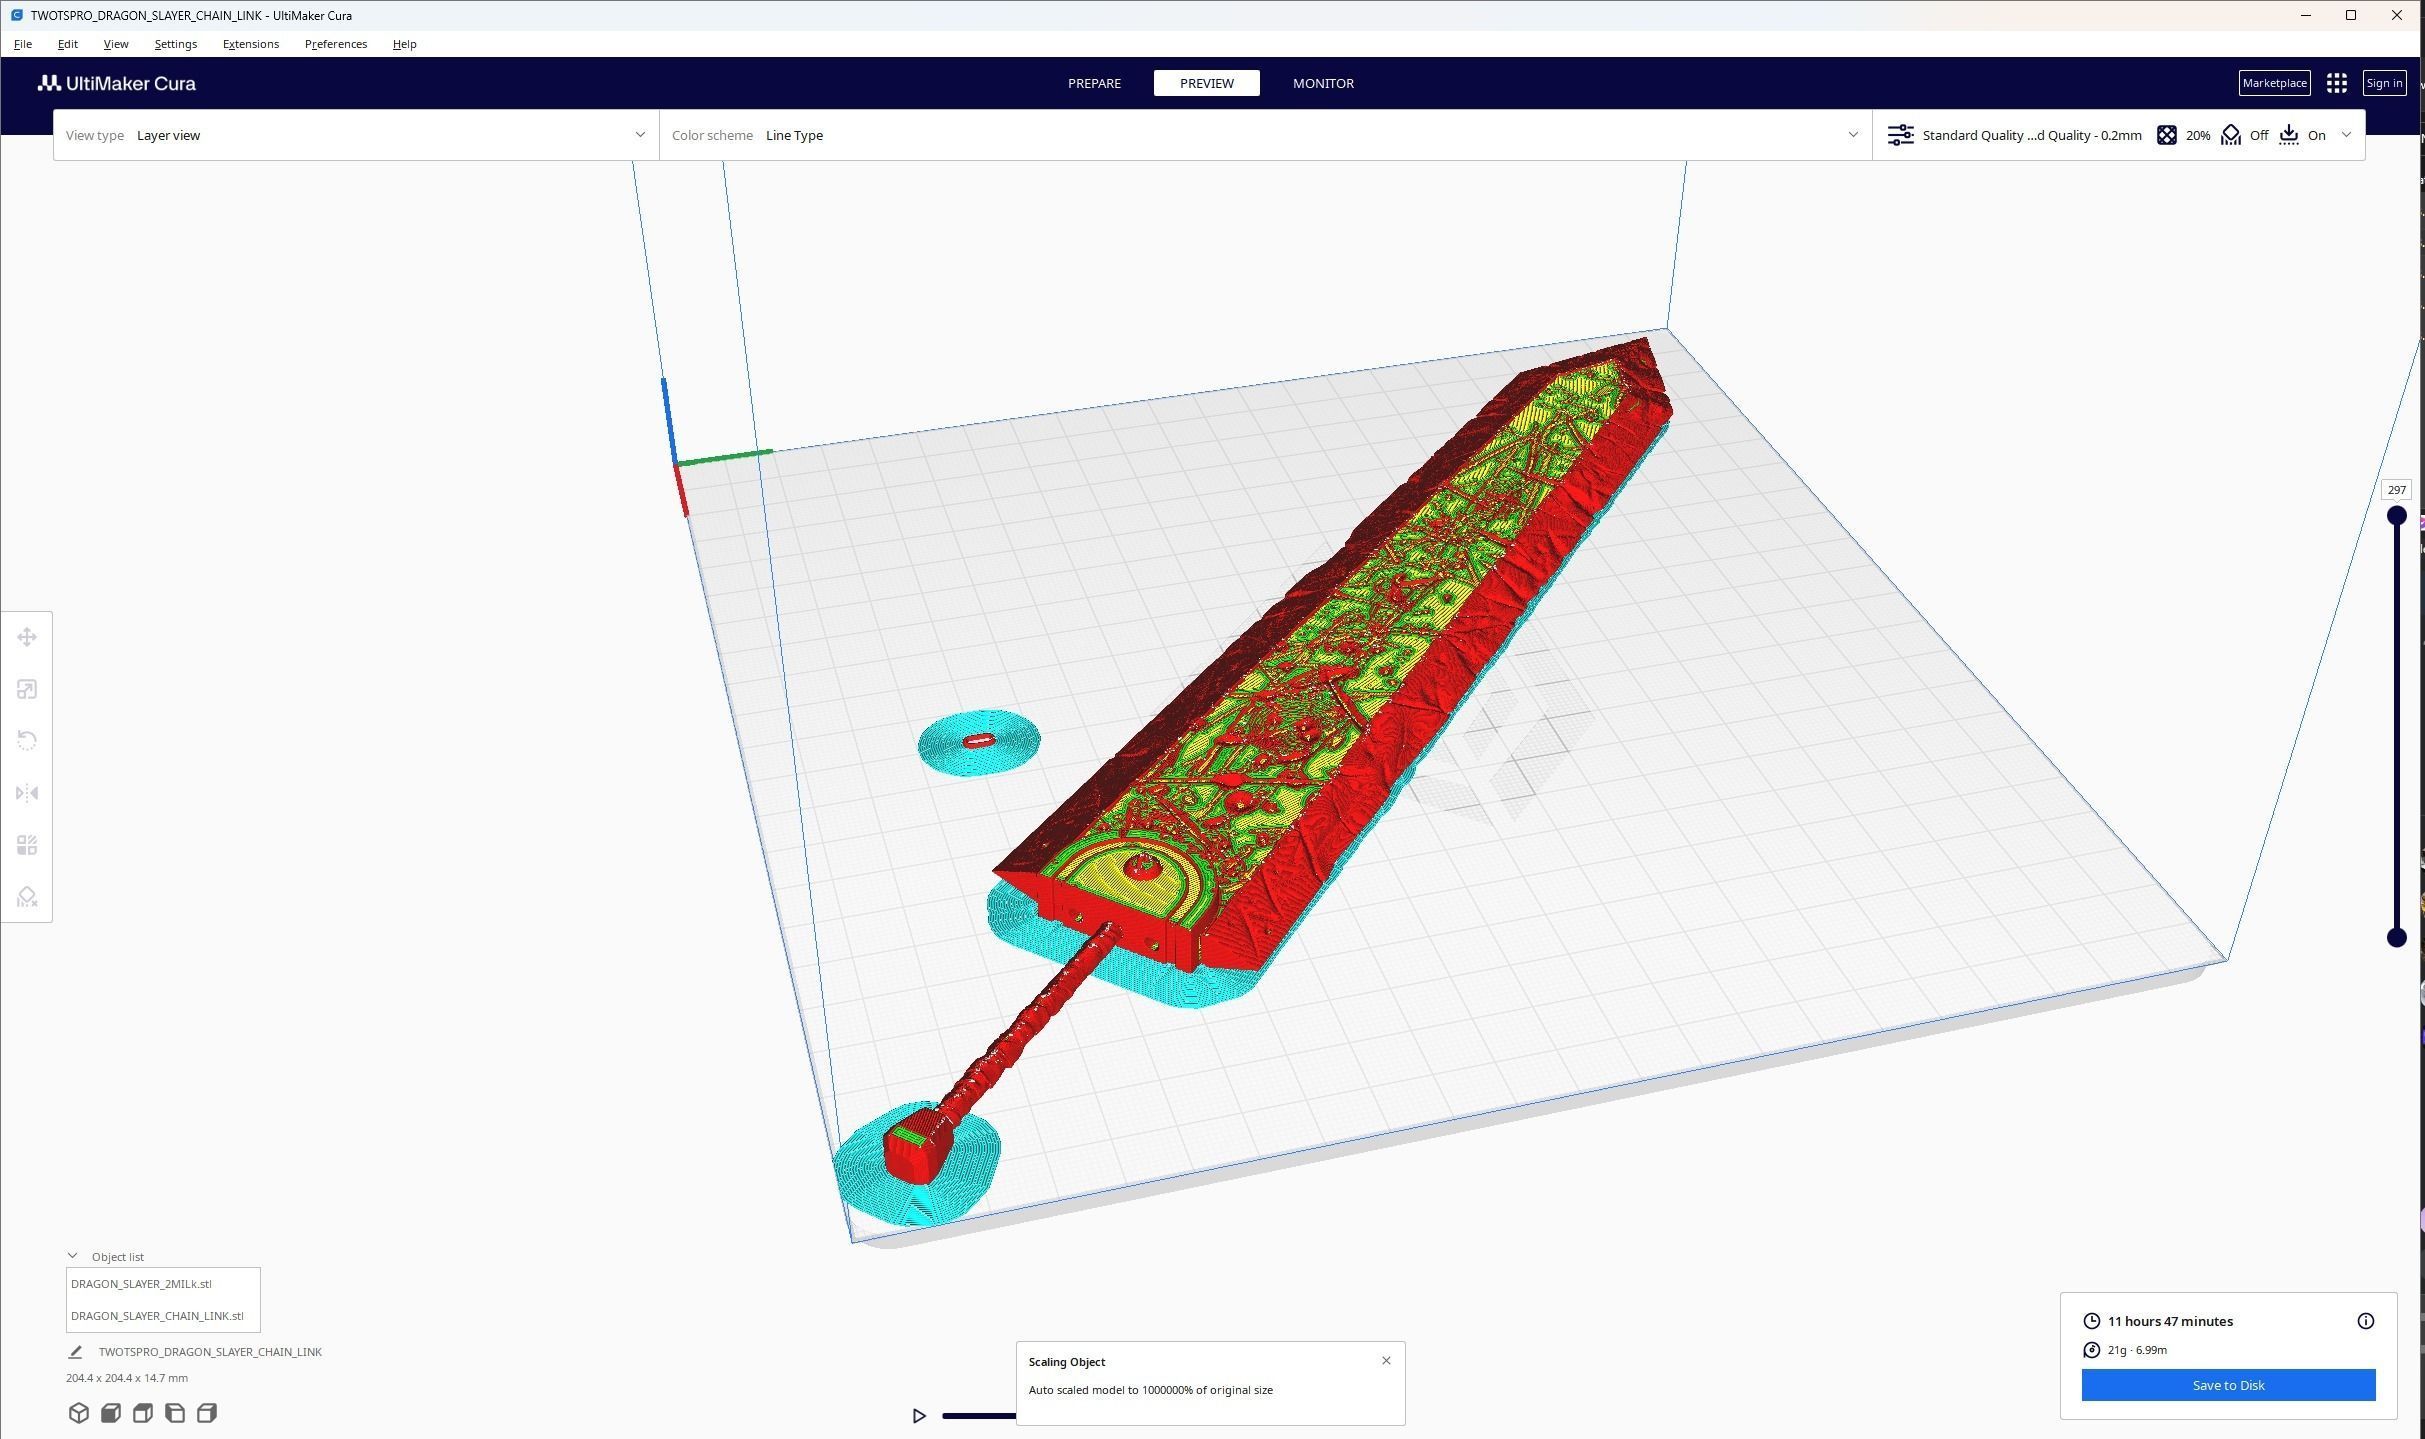Open the Settings menu

click(x=176, y=44)
